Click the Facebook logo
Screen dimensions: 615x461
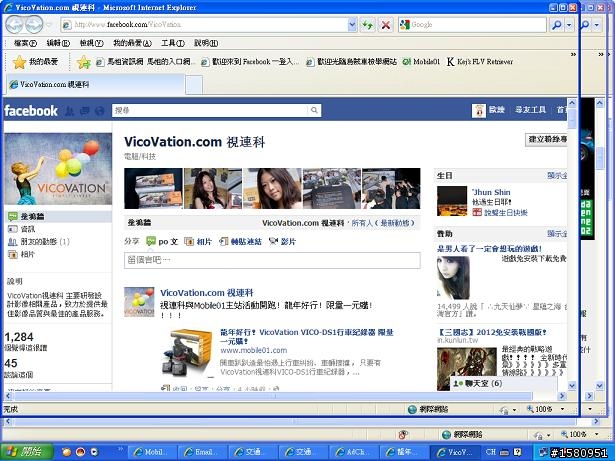(31, 111)
